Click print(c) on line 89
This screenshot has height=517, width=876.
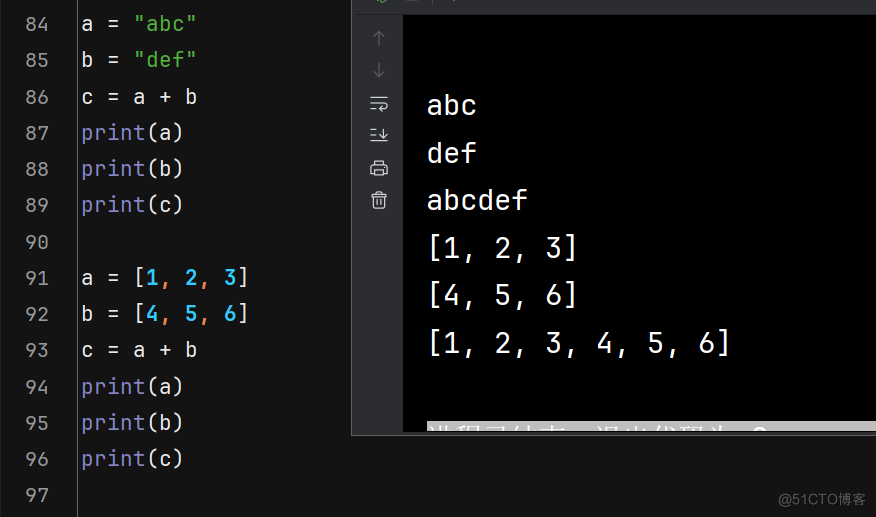[132, 205]
